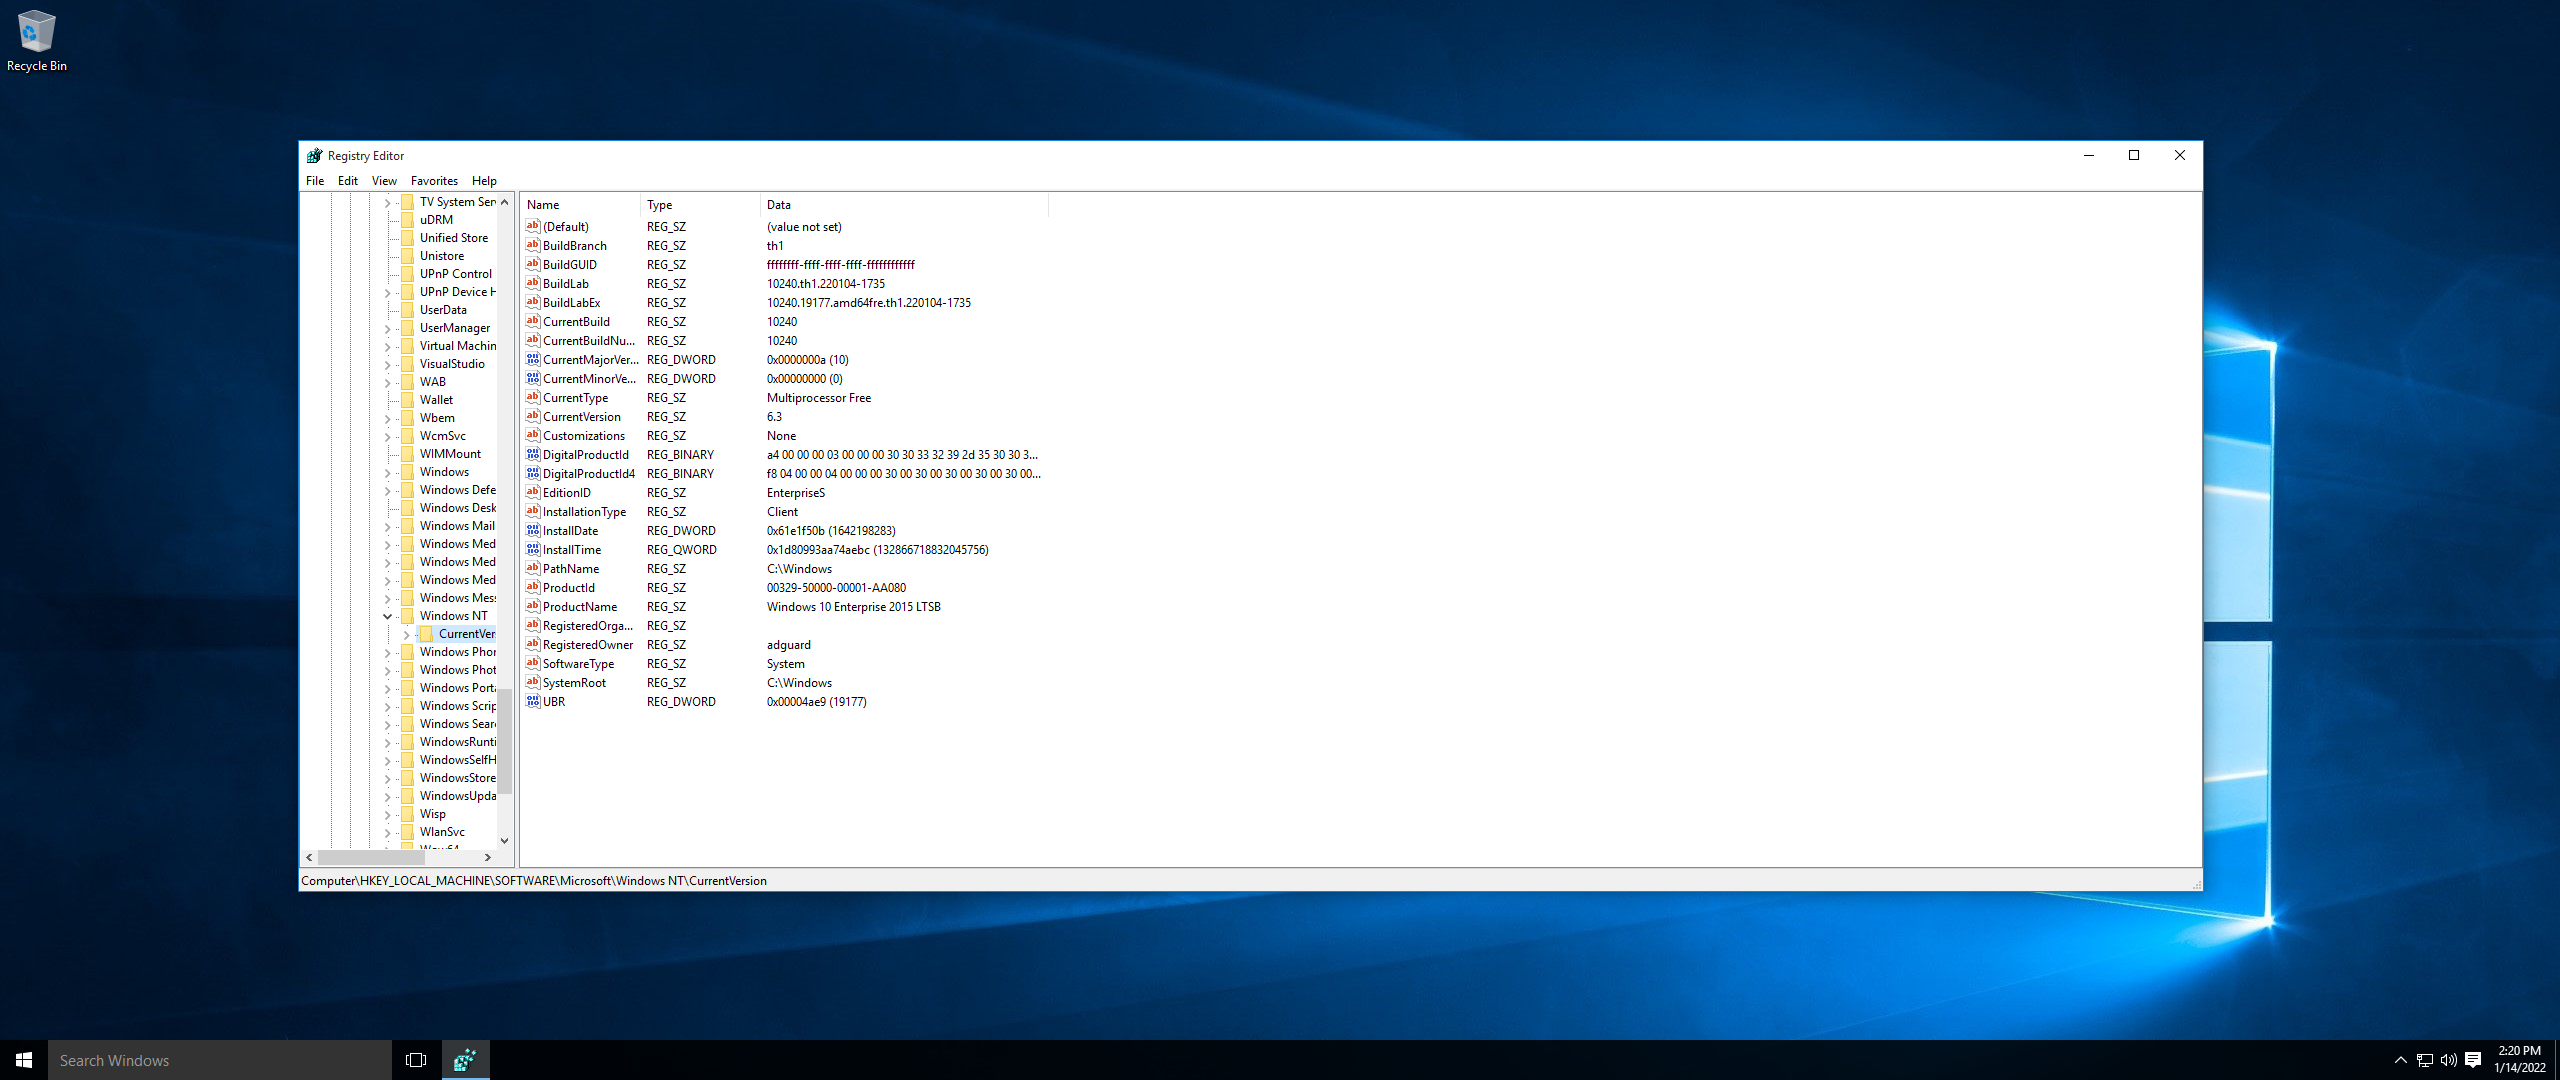The image size is (2560, 1080).
Task: Click the network tray icon
Action: [x=2425, y=1060]
